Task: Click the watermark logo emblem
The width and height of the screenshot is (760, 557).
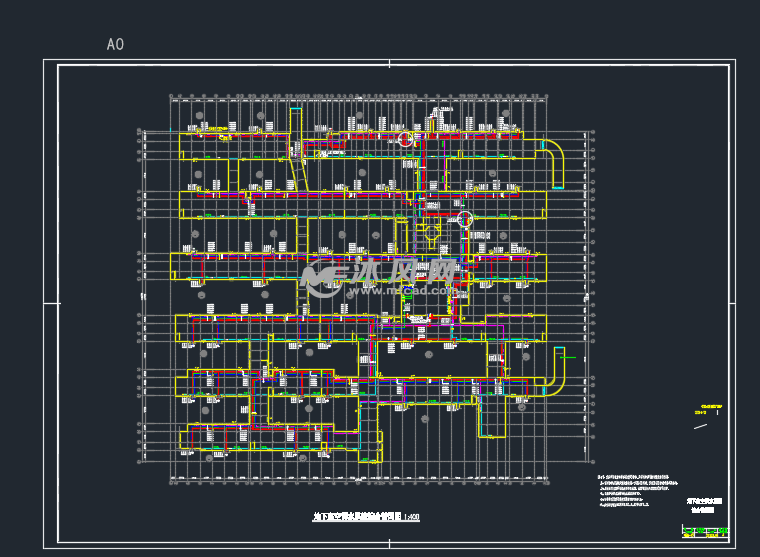Action: [322, 276]
